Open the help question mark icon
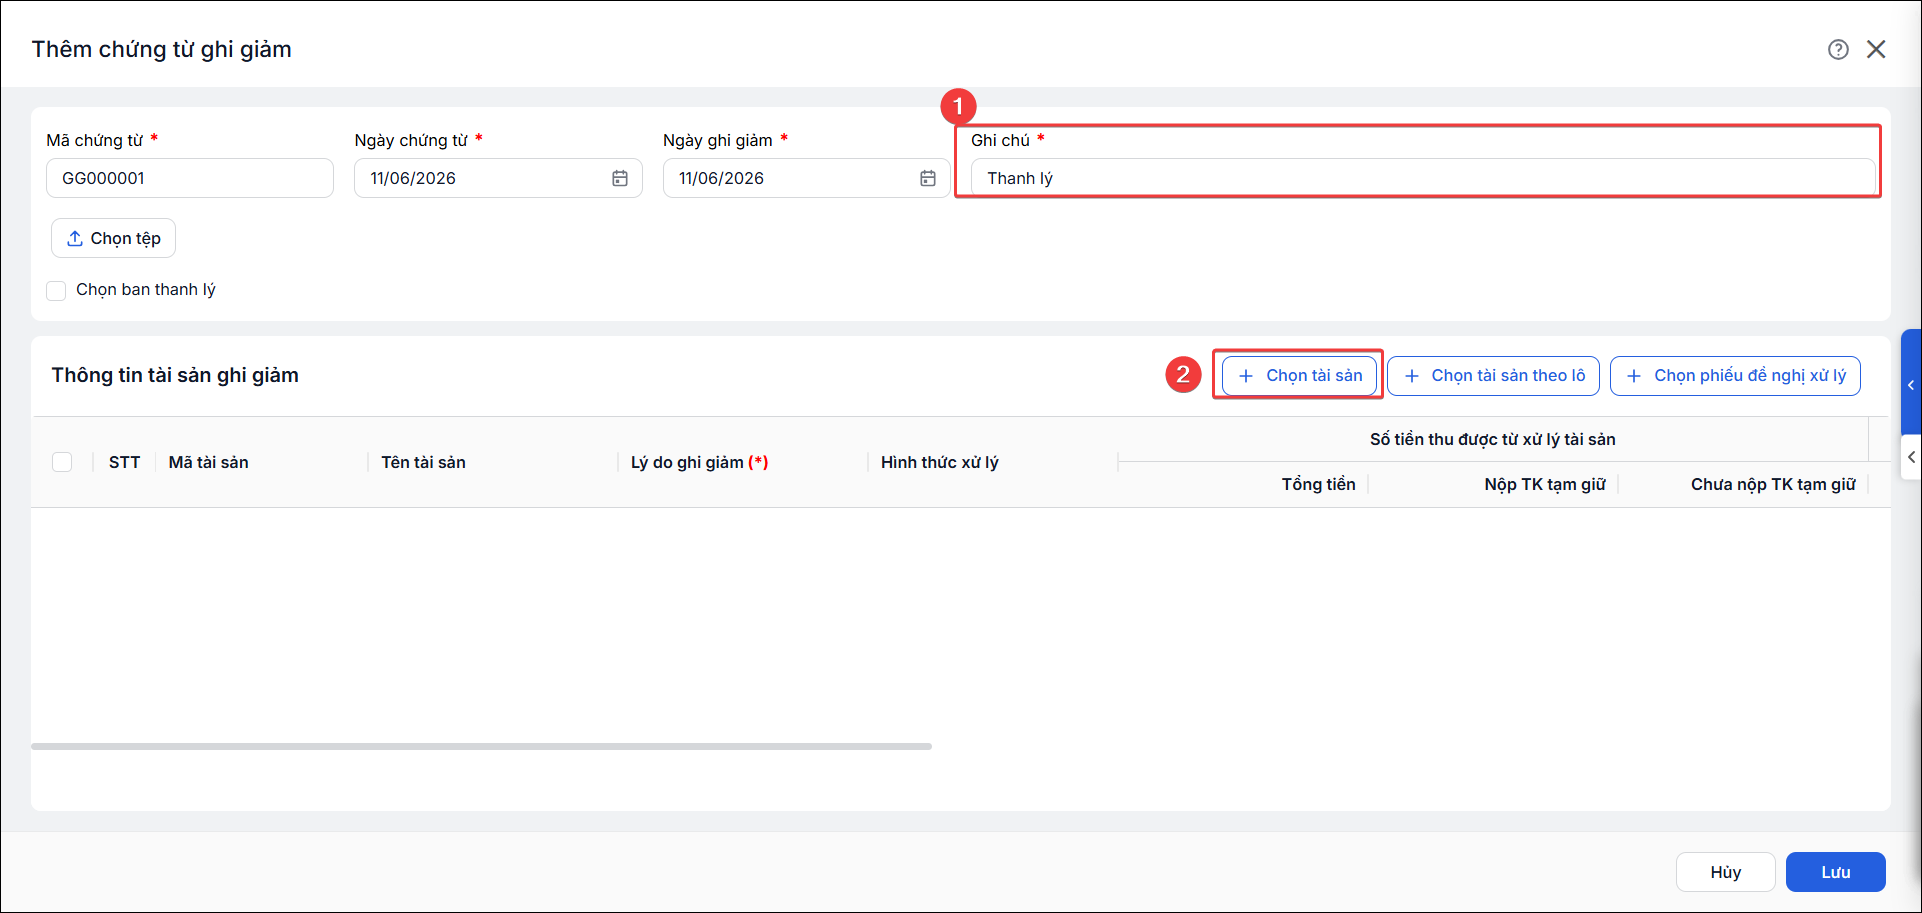Viewport: 1922px width, 913px height. (1838, 49)
